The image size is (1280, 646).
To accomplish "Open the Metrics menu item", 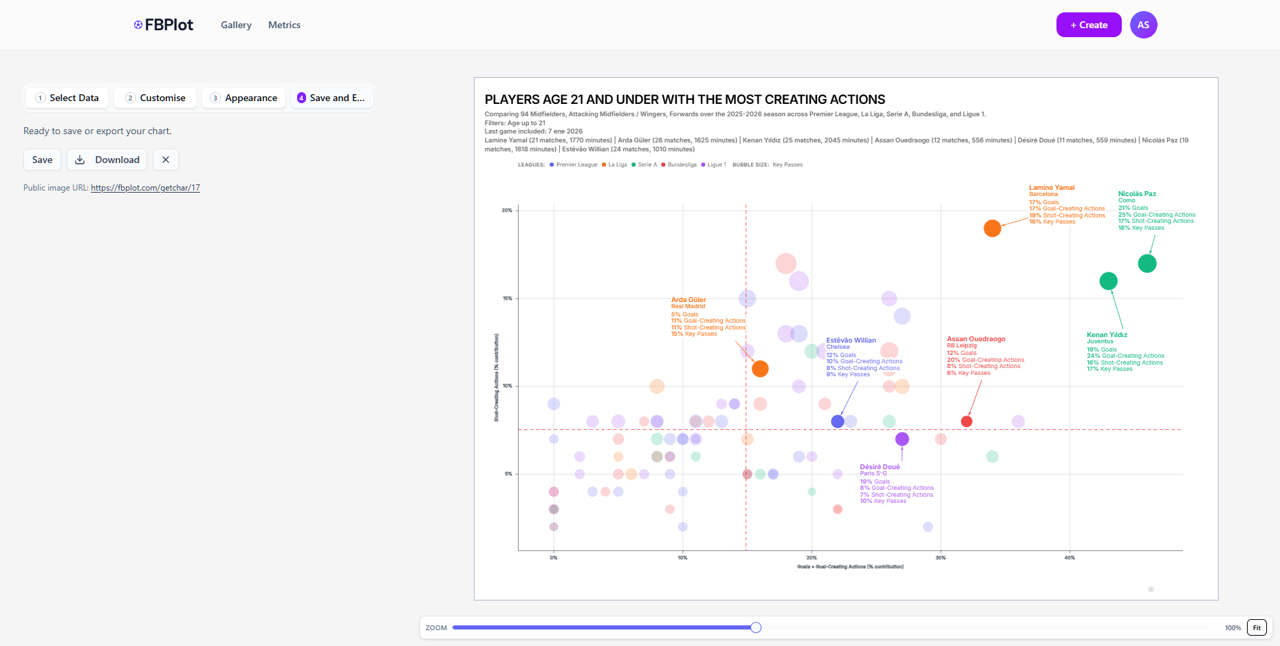I will tap(284, 25).
